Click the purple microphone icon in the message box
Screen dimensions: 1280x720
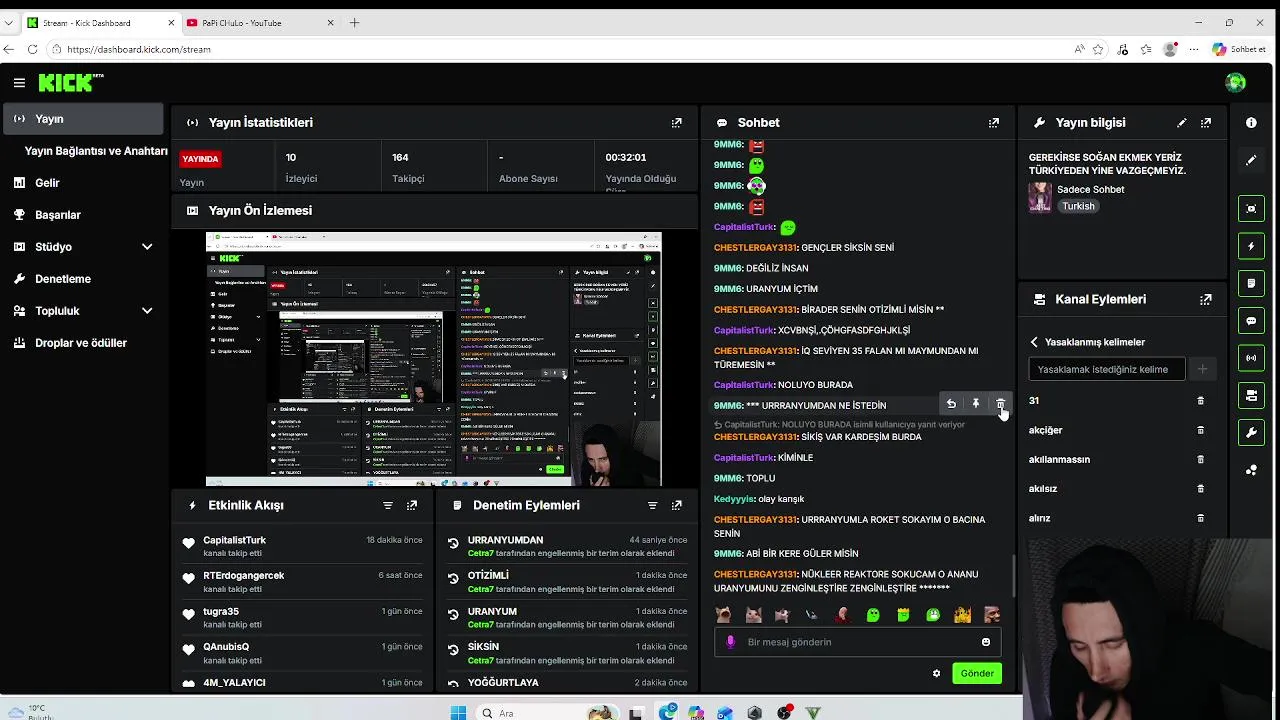(730, 642)
